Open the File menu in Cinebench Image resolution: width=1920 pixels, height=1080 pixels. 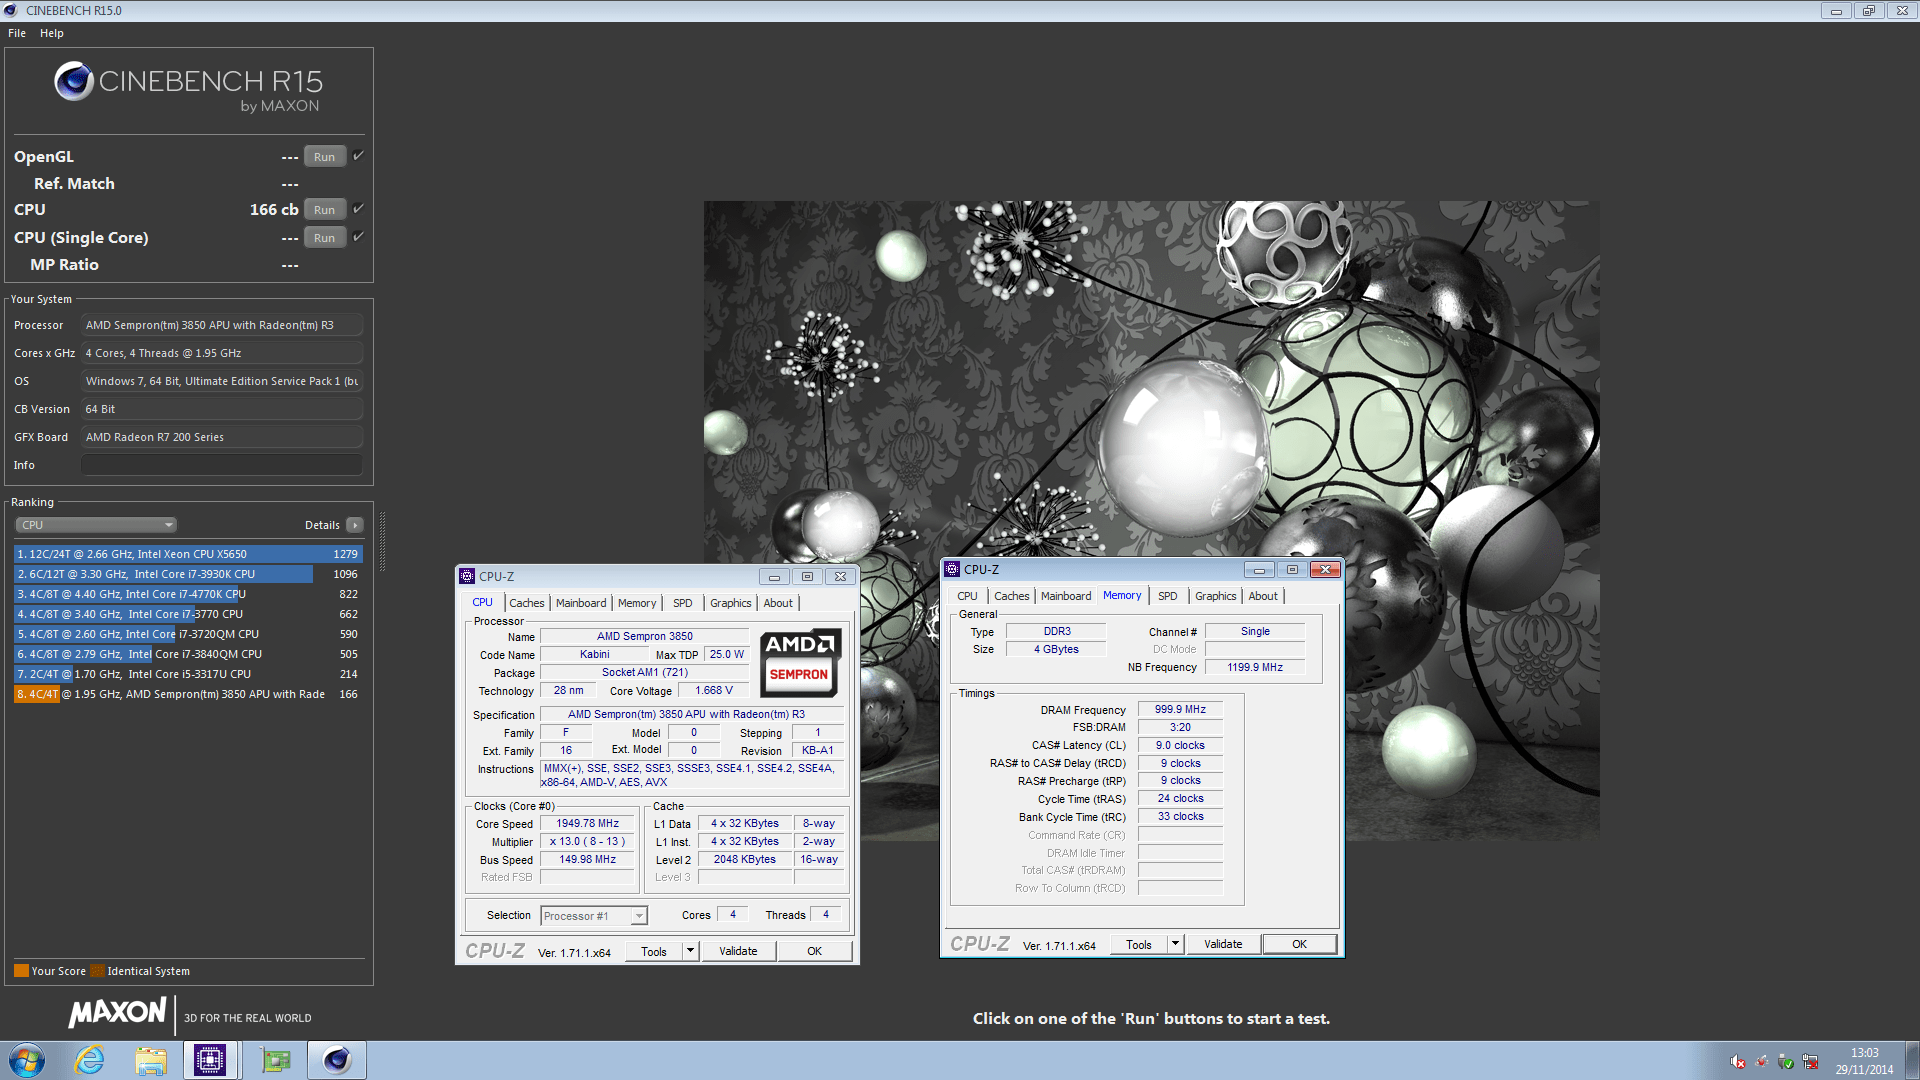pyautogui.click(x=16, y=33)
